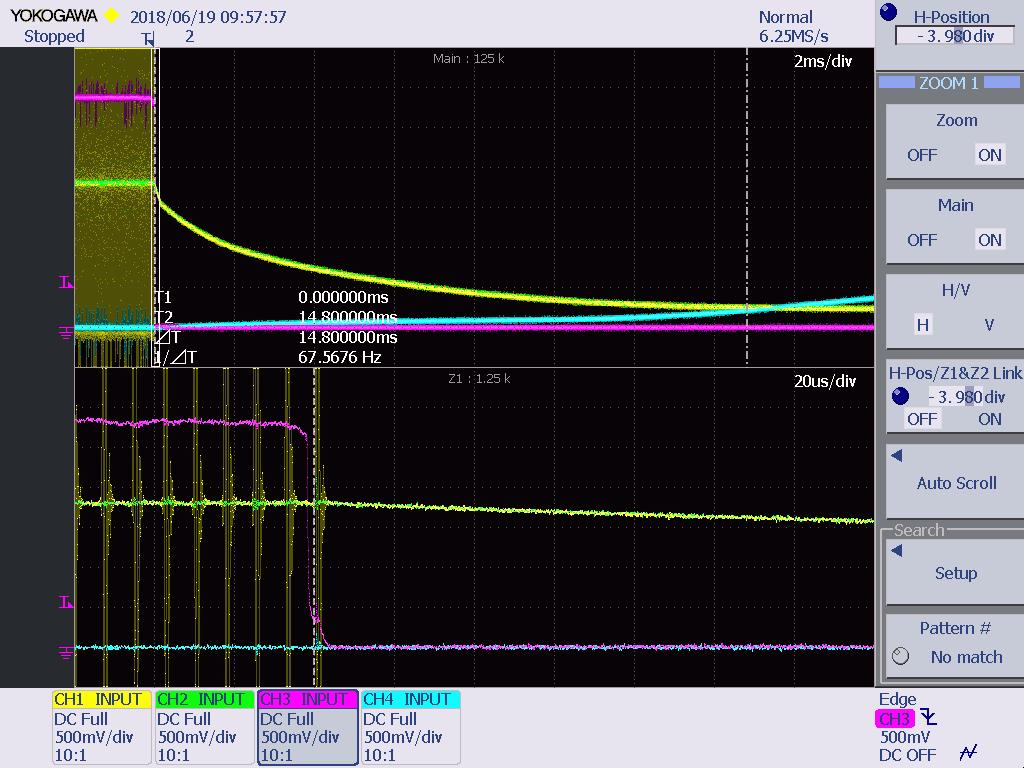The height and width of the screenshot is (768, 1024).
Task: Click the falling edge trigger slope icon
Action: [x=929, y=717]
